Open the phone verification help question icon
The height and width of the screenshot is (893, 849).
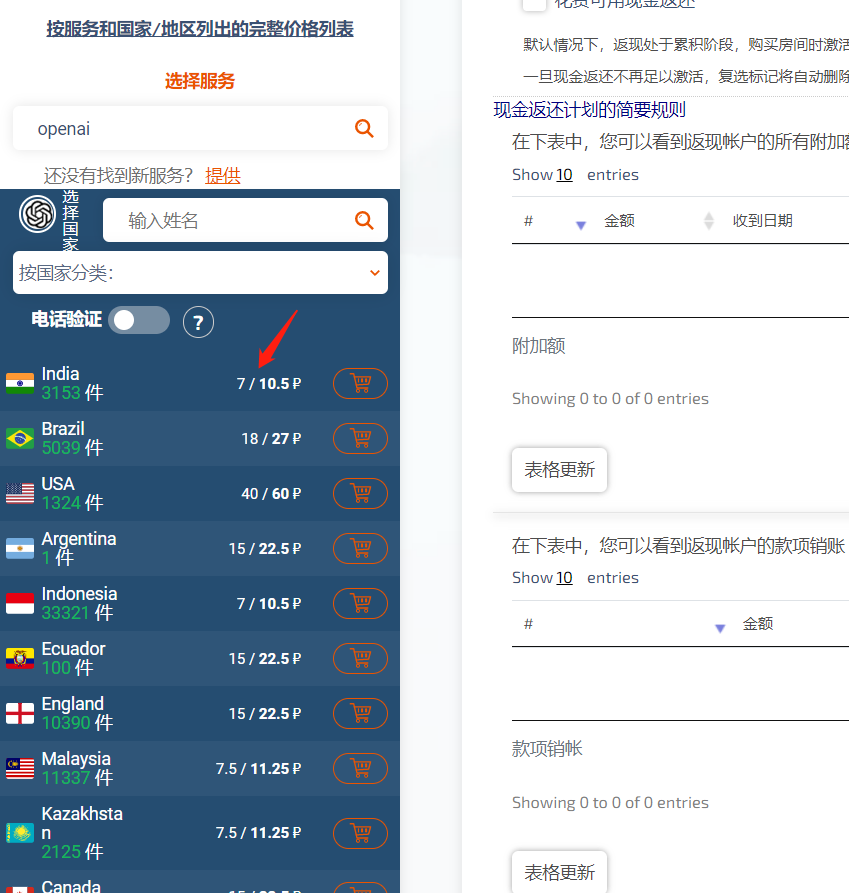click(198, 322)
